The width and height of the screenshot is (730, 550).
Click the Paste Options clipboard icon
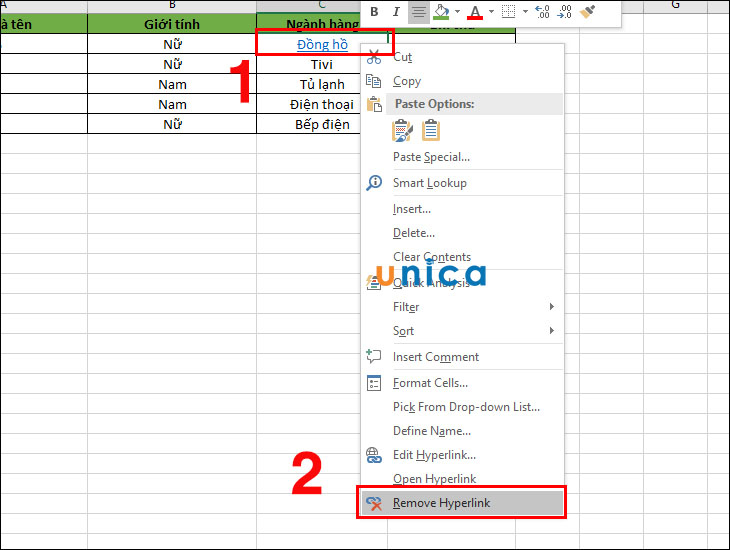click(x=374, y=104)
